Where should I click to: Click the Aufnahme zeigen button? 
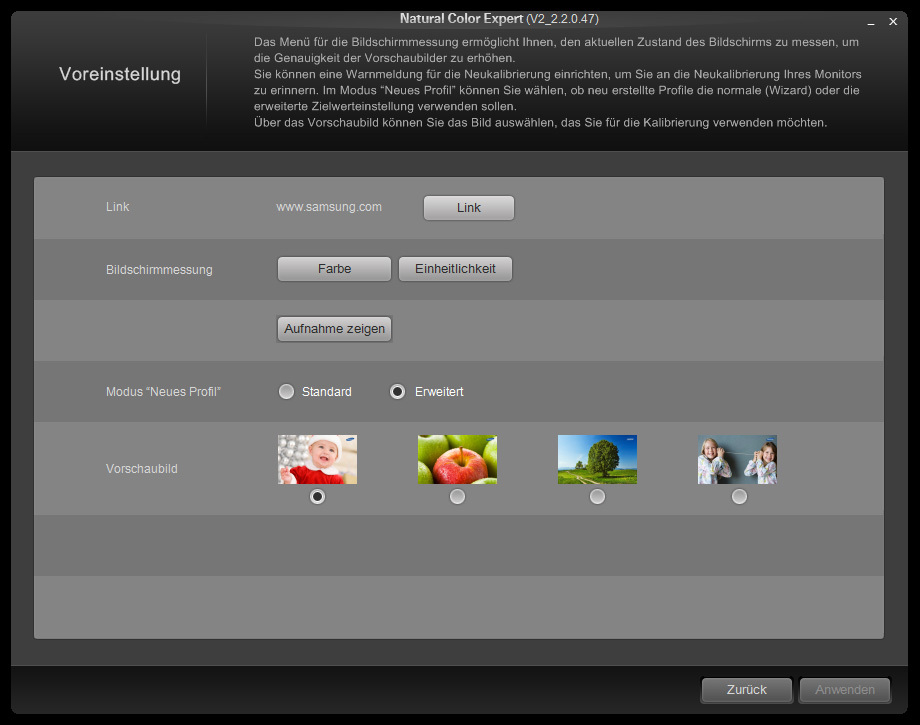point(334,329)
